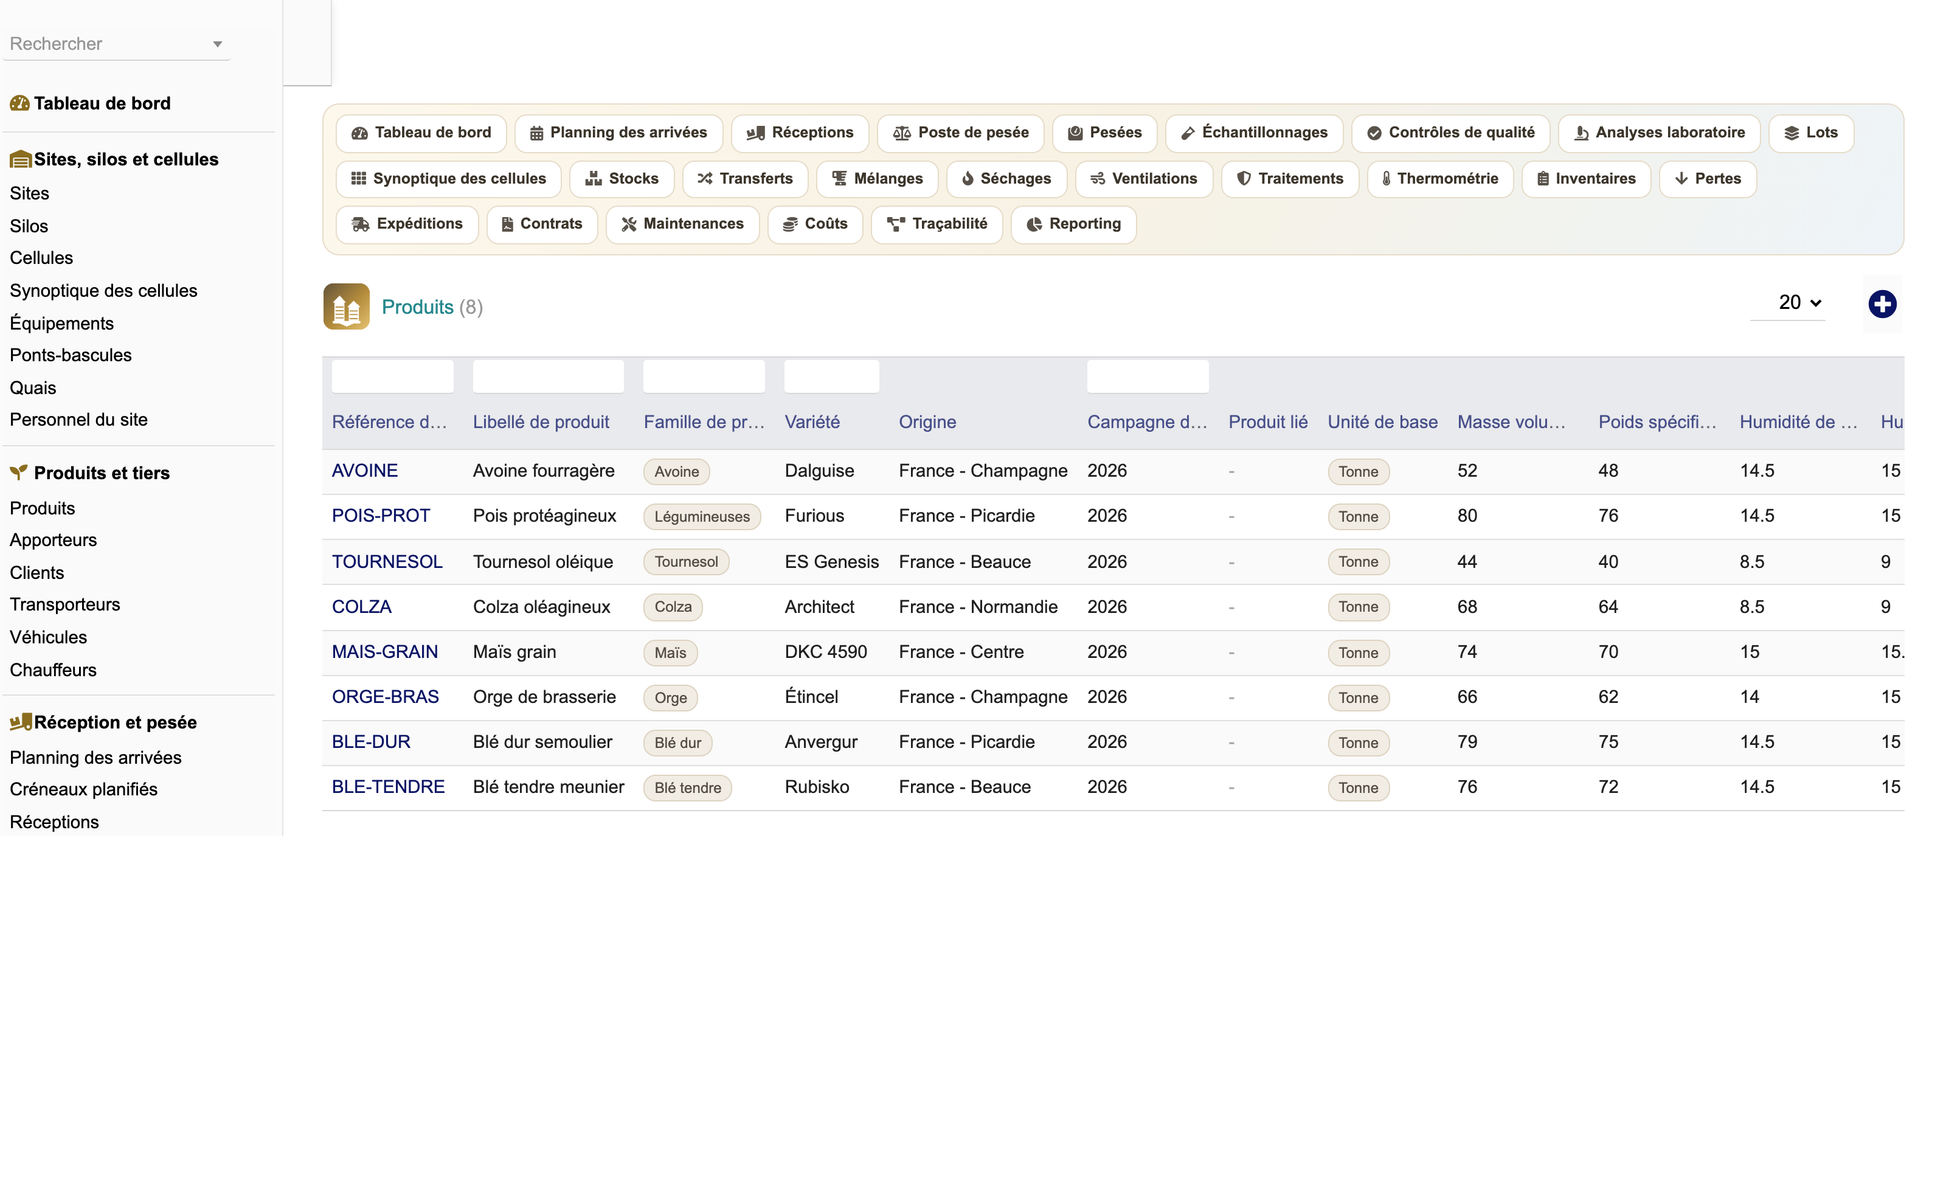
Task: Open the BLE-DUR product link
Action: tap(371, 742)
